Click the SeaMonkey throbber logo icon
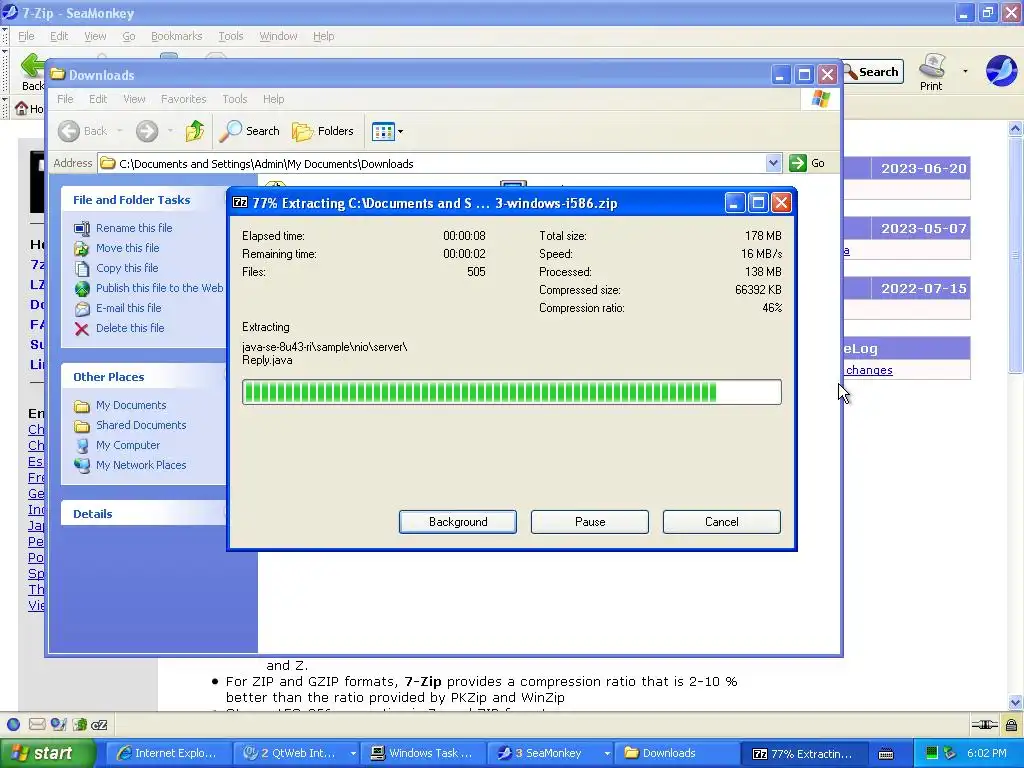 tap(1001, 71)
